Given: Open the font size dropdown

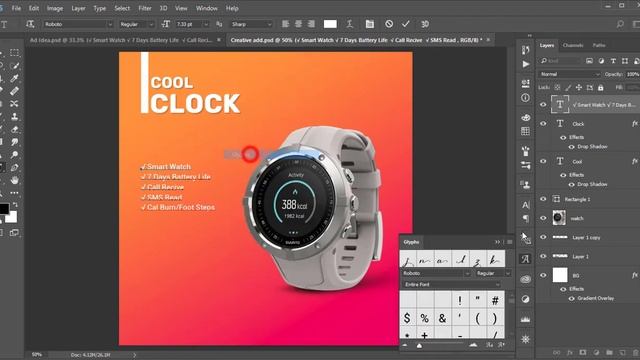Looking at the screenshot, I should [206, 24].
